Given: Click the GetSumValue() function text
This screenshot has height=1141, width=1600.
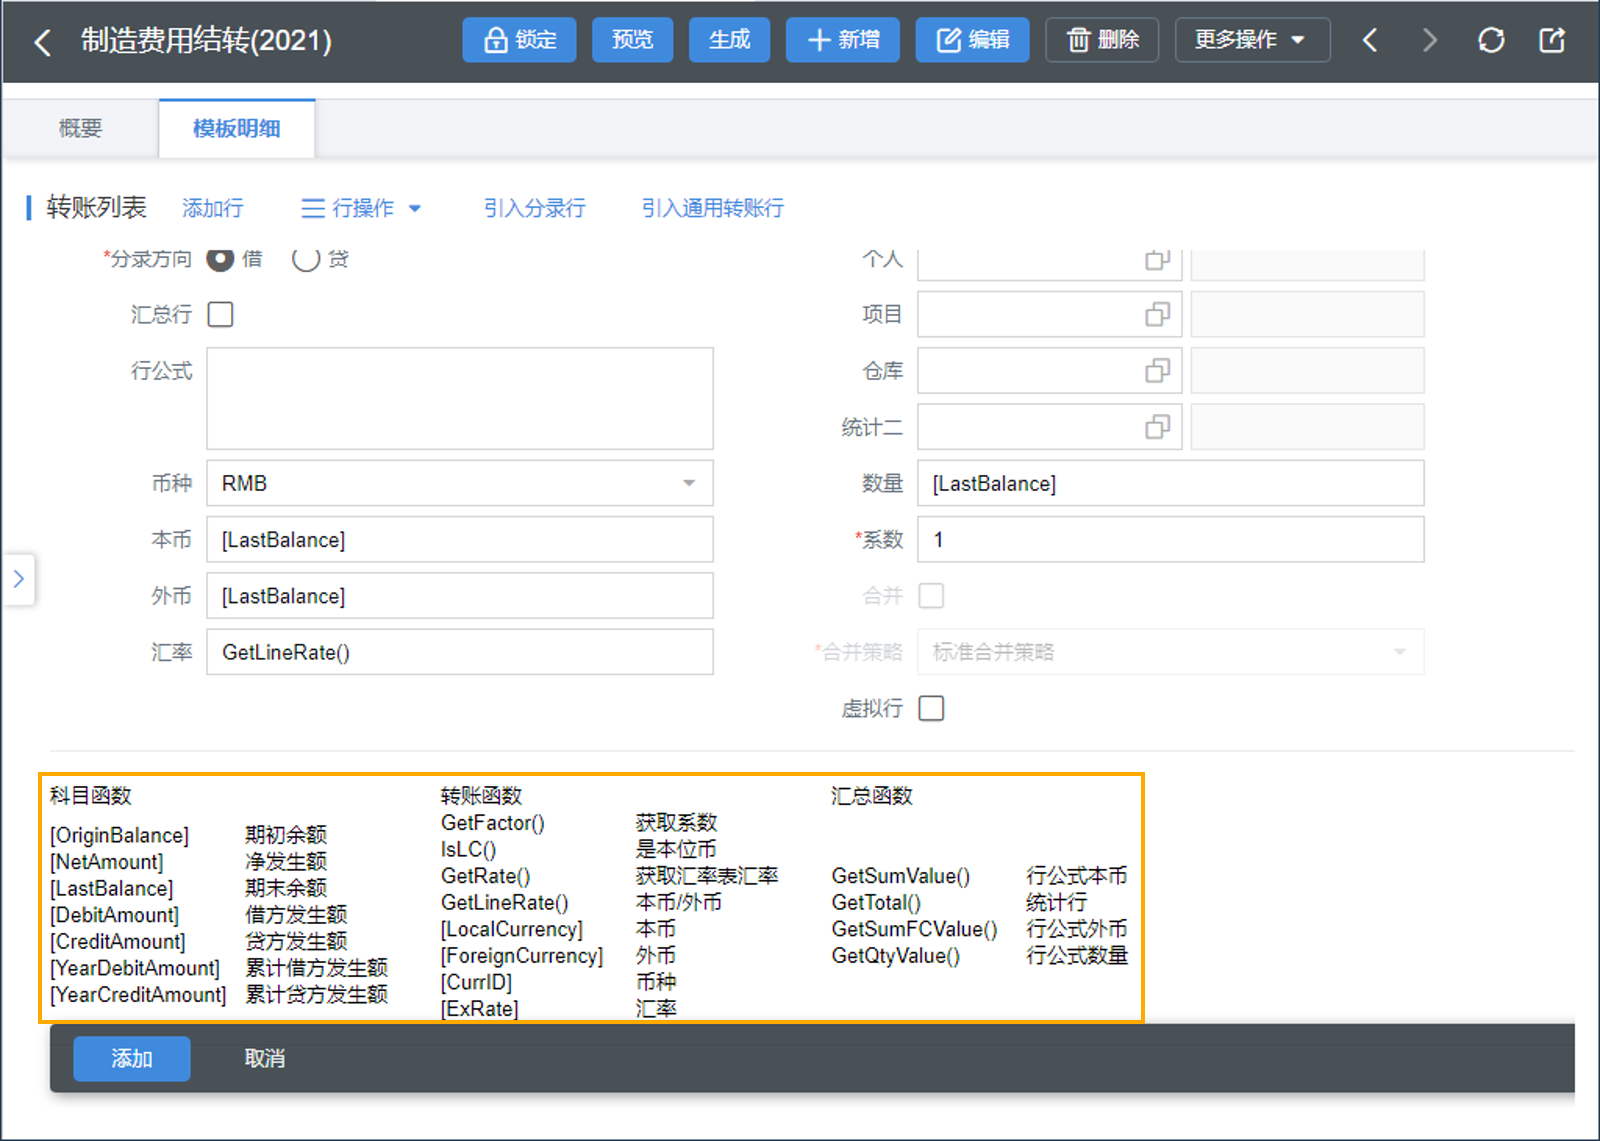Looking at the screenshot, I should click(901, 875).
